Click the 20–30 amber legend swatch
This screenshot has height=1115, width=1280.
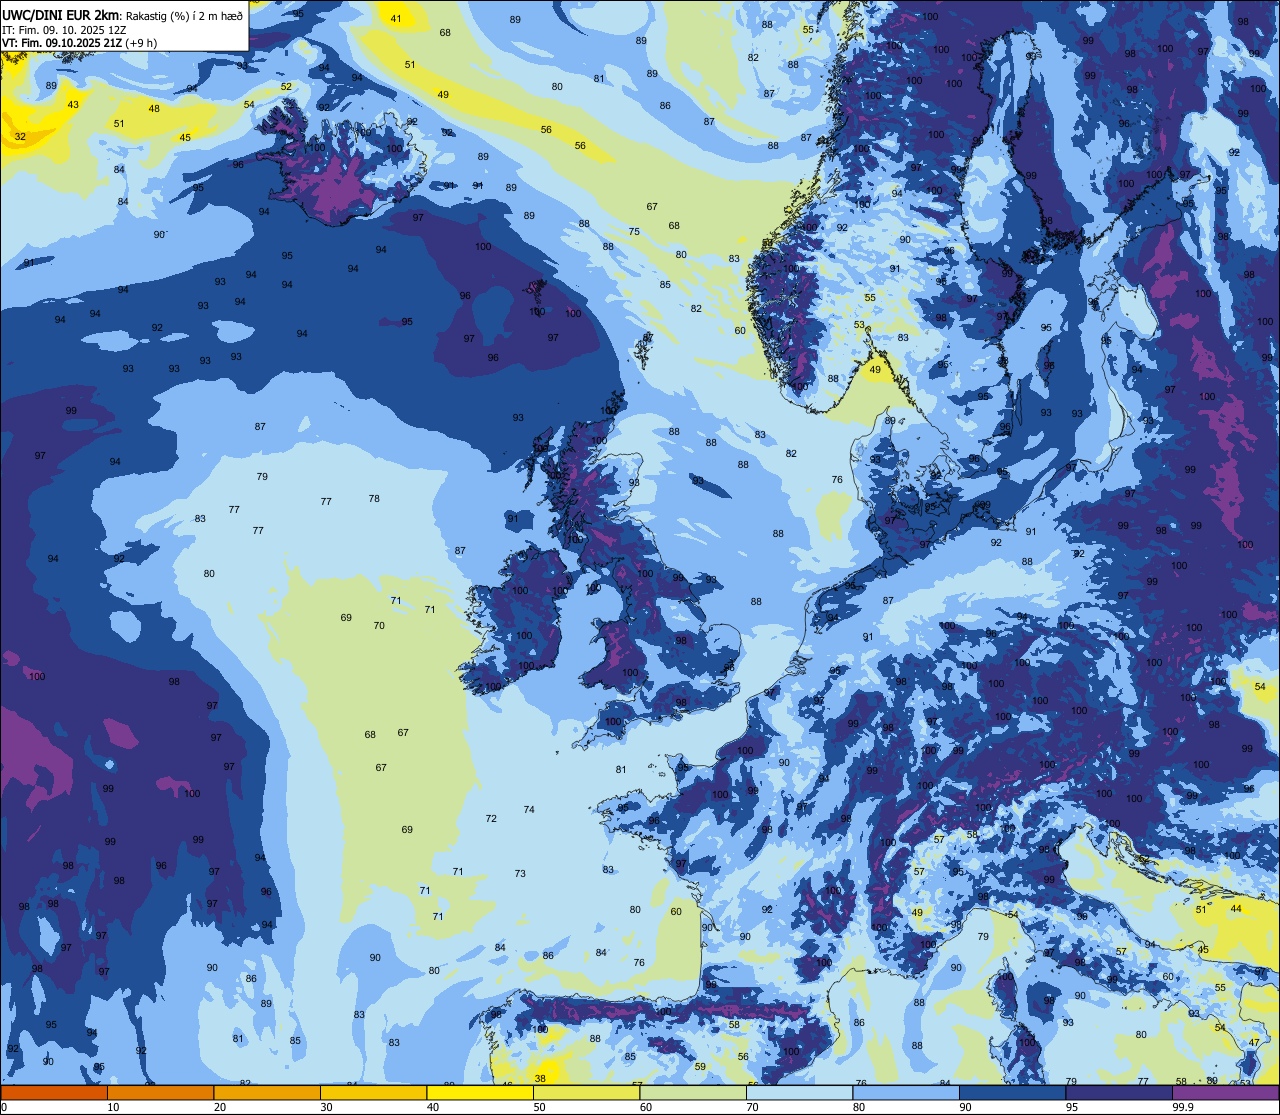267,1092
